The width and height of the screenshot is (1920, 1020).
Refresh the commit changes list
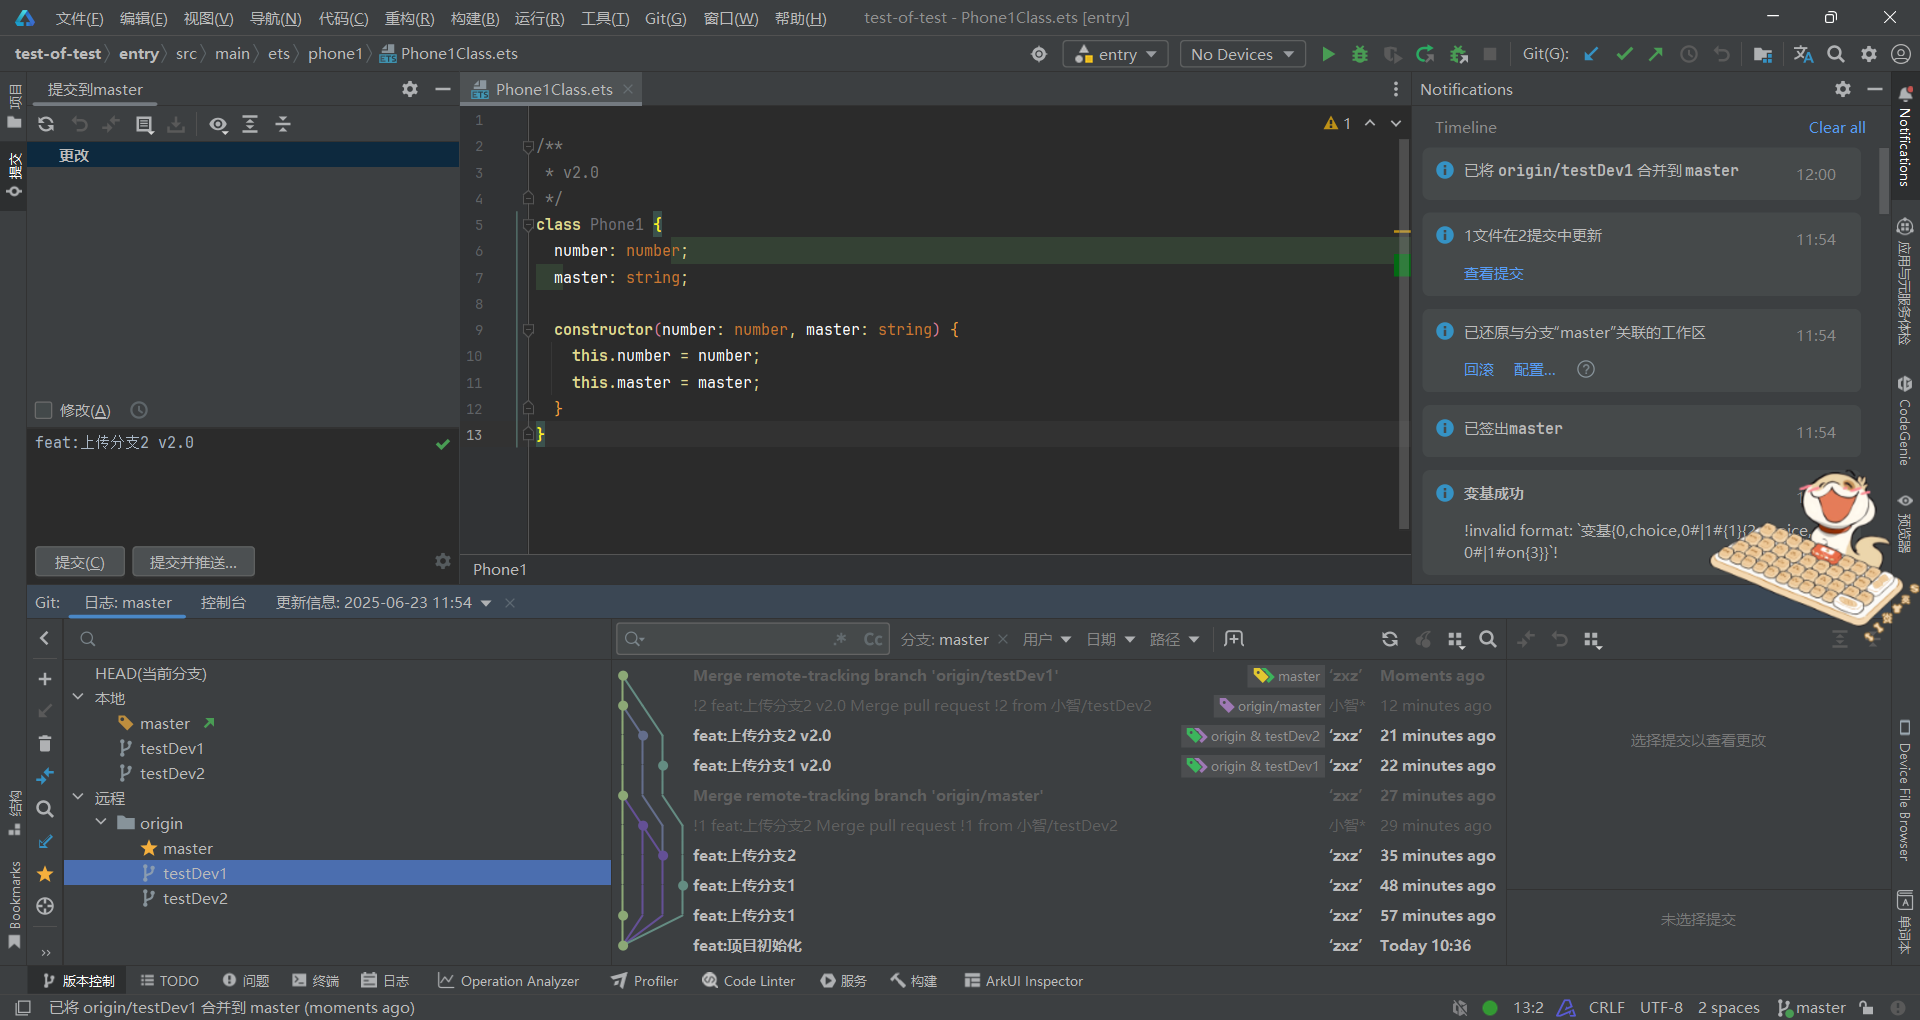tap(46, 124)
